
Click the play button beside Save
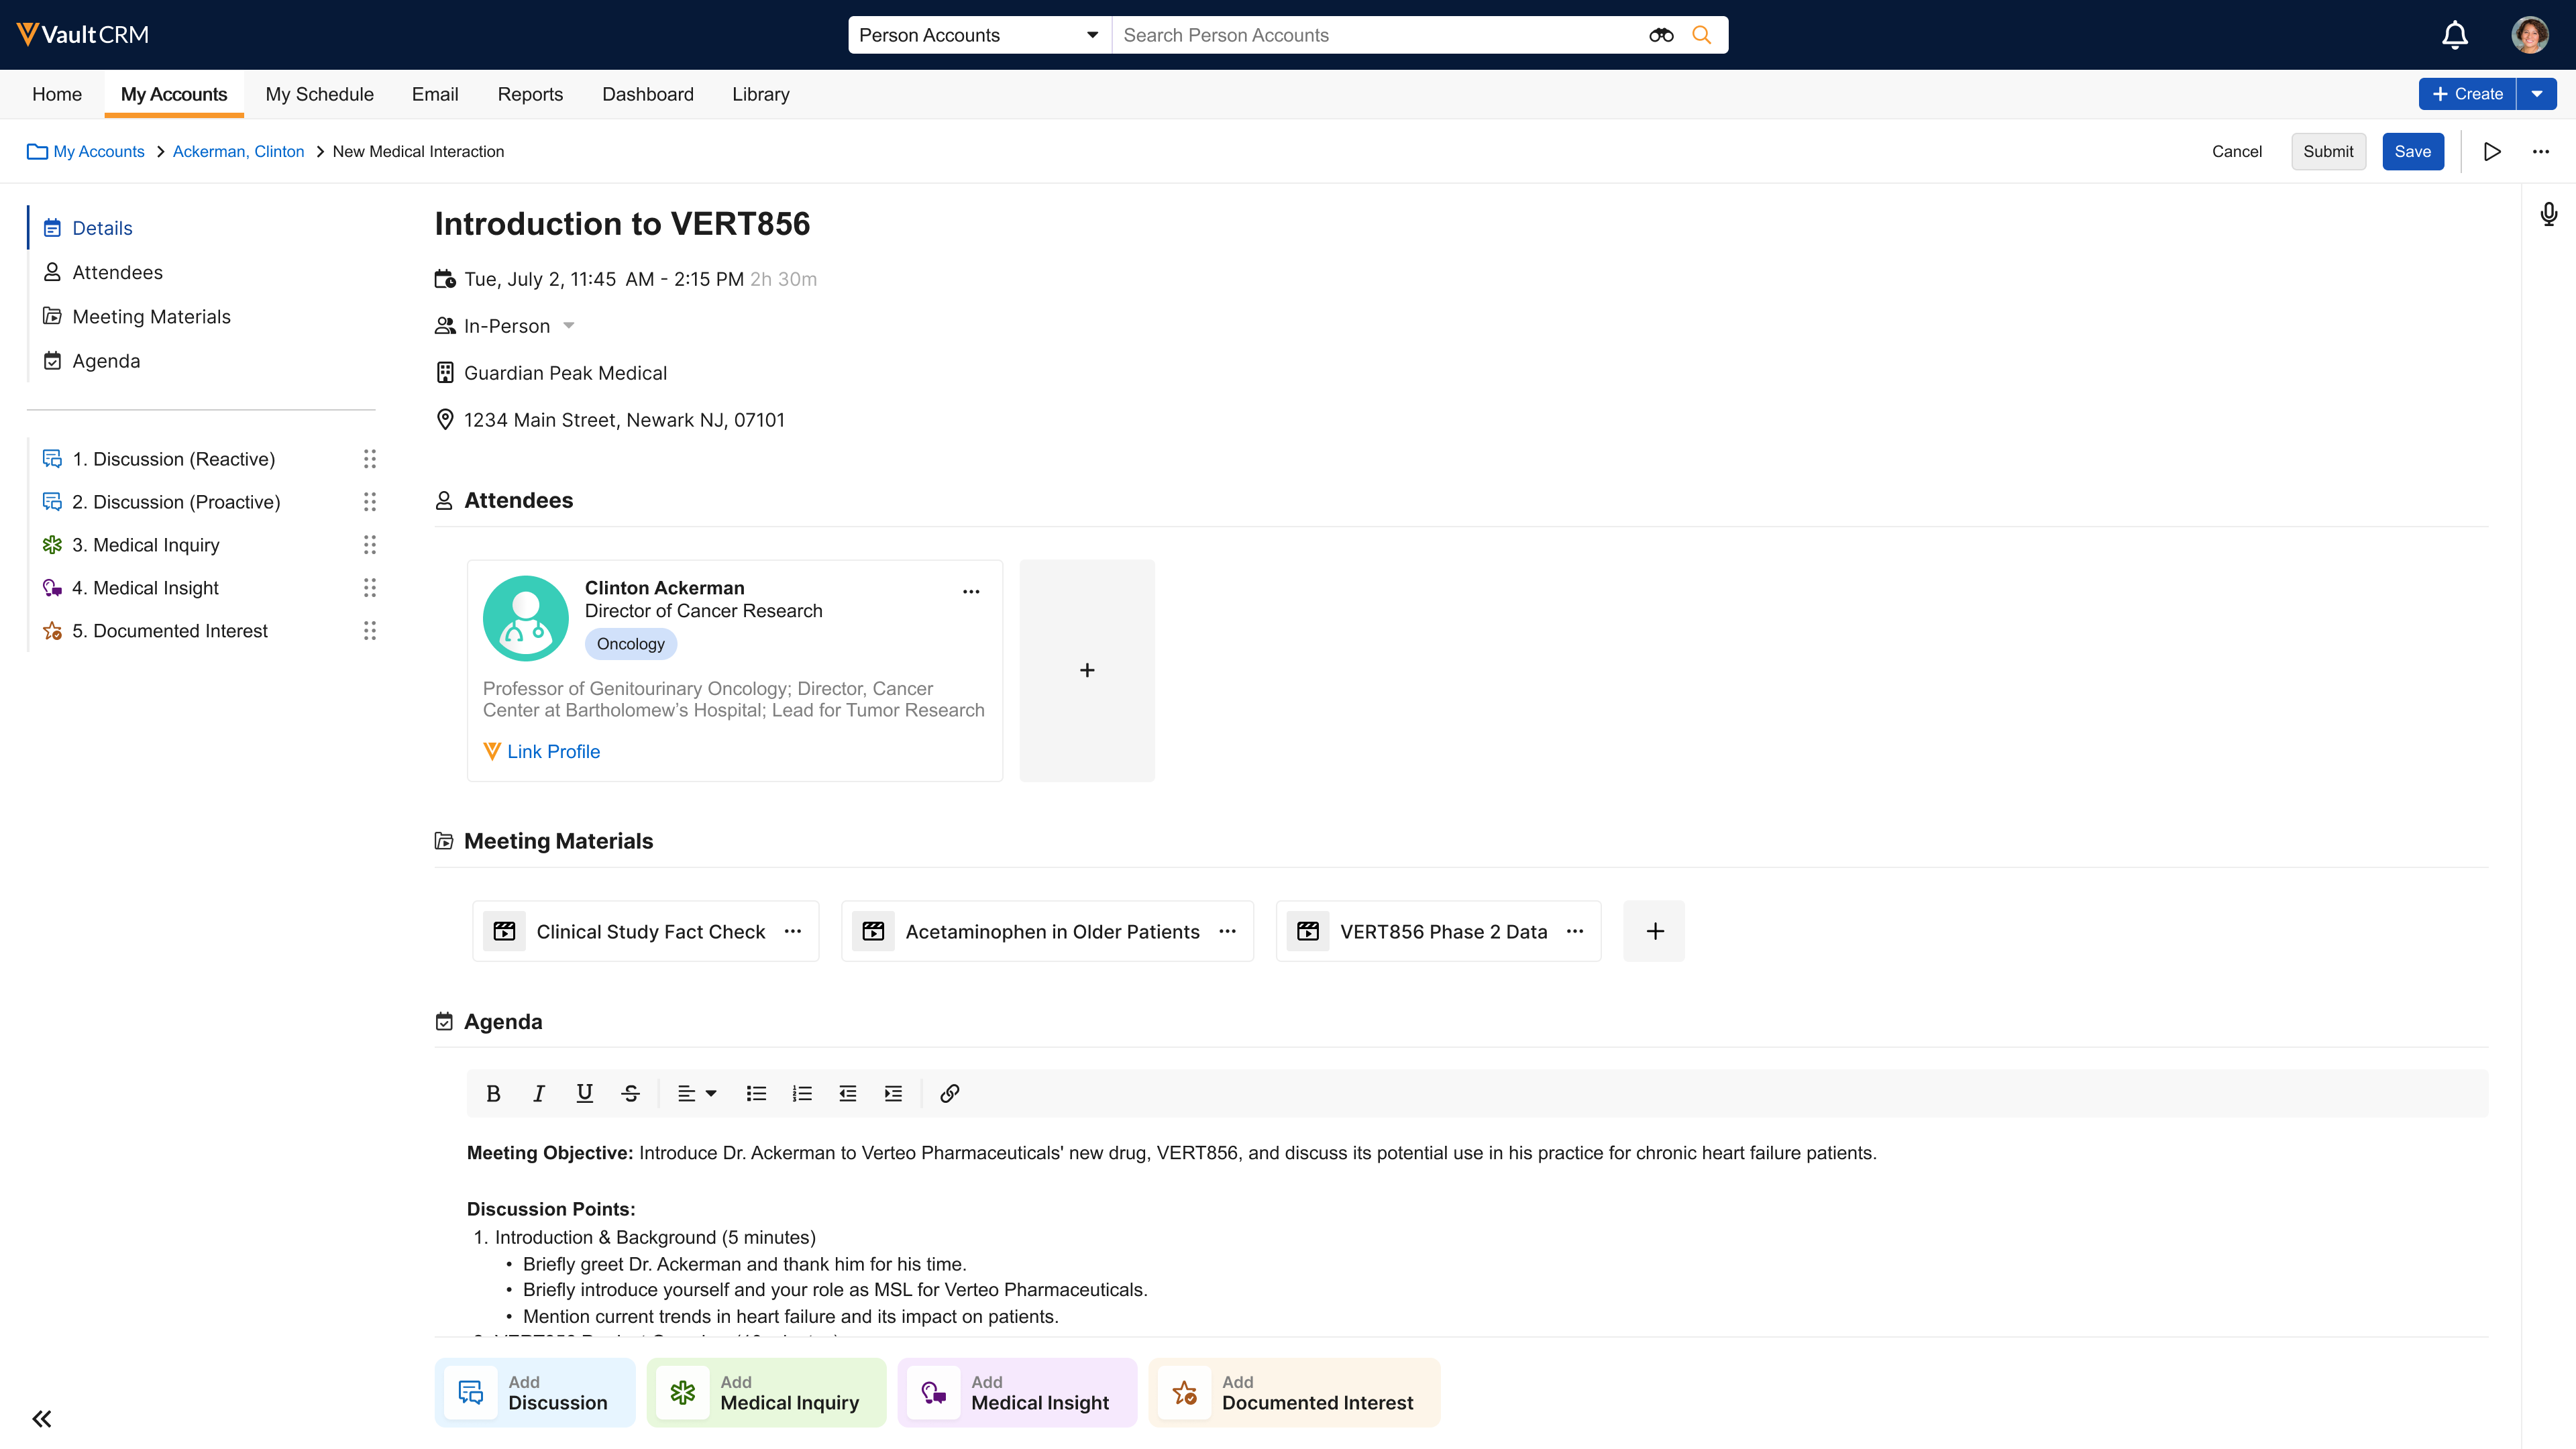[x=2492, y=151]
